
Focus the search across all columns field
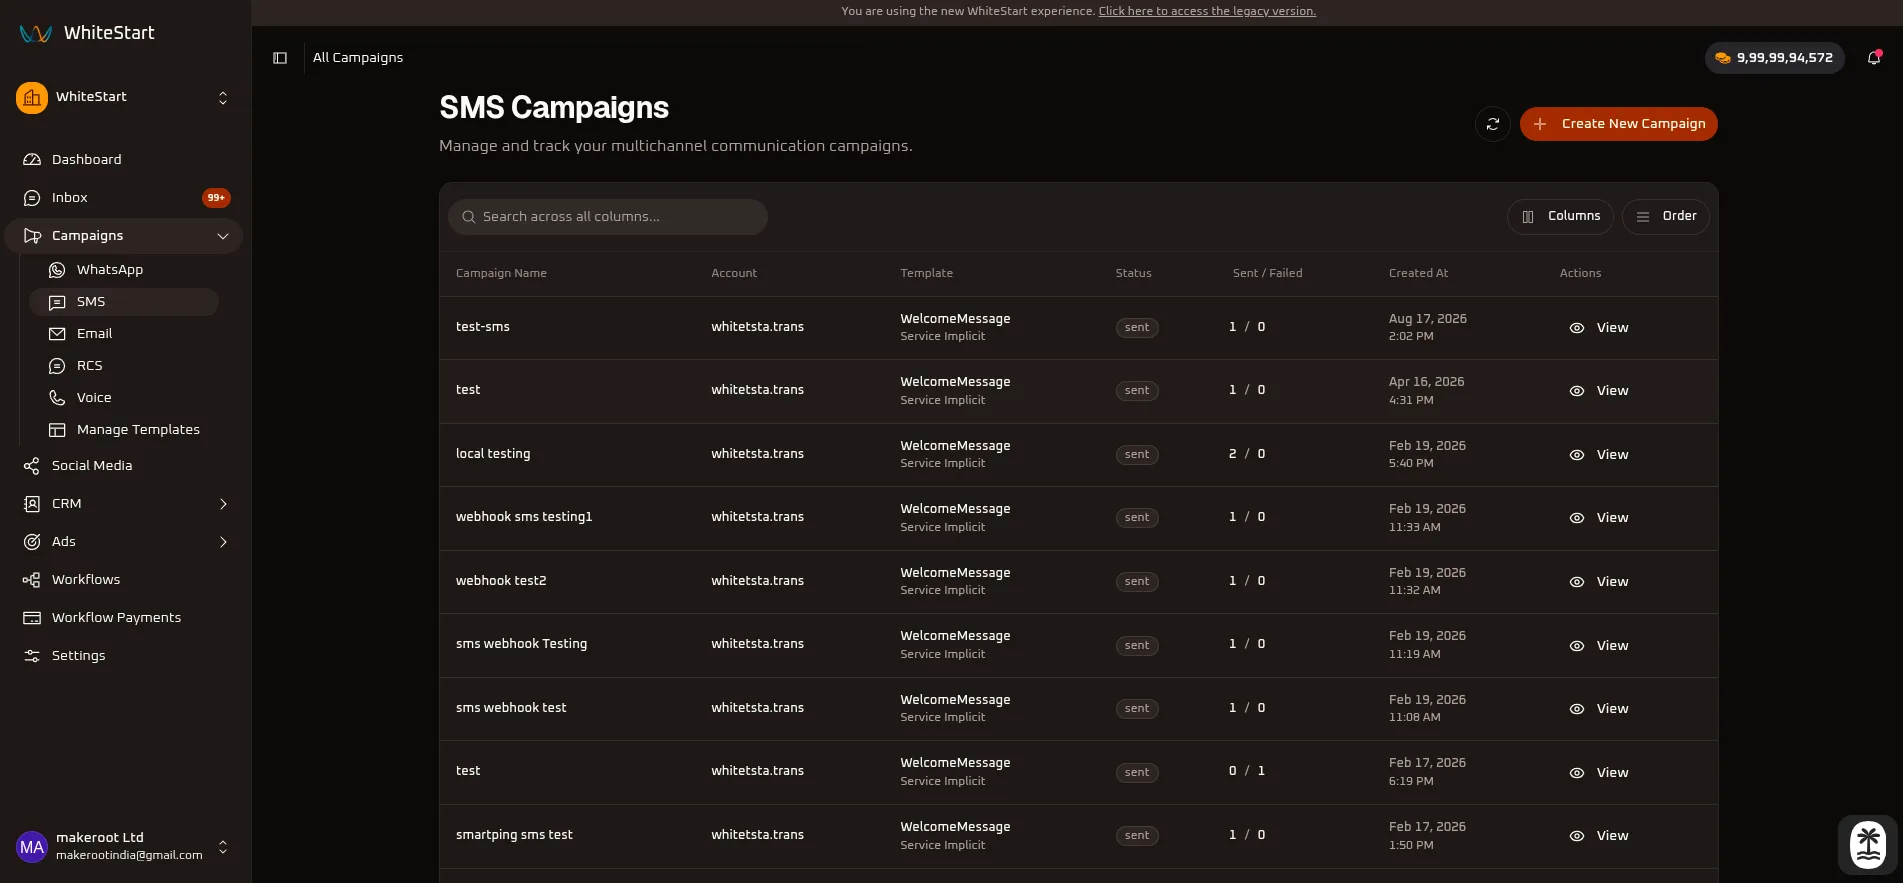608,217
